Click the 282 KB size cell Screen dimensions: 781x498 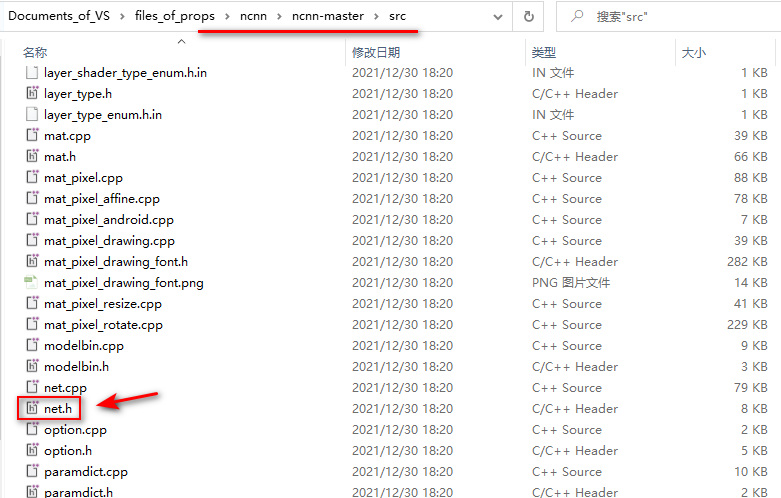tap(747, 261)
